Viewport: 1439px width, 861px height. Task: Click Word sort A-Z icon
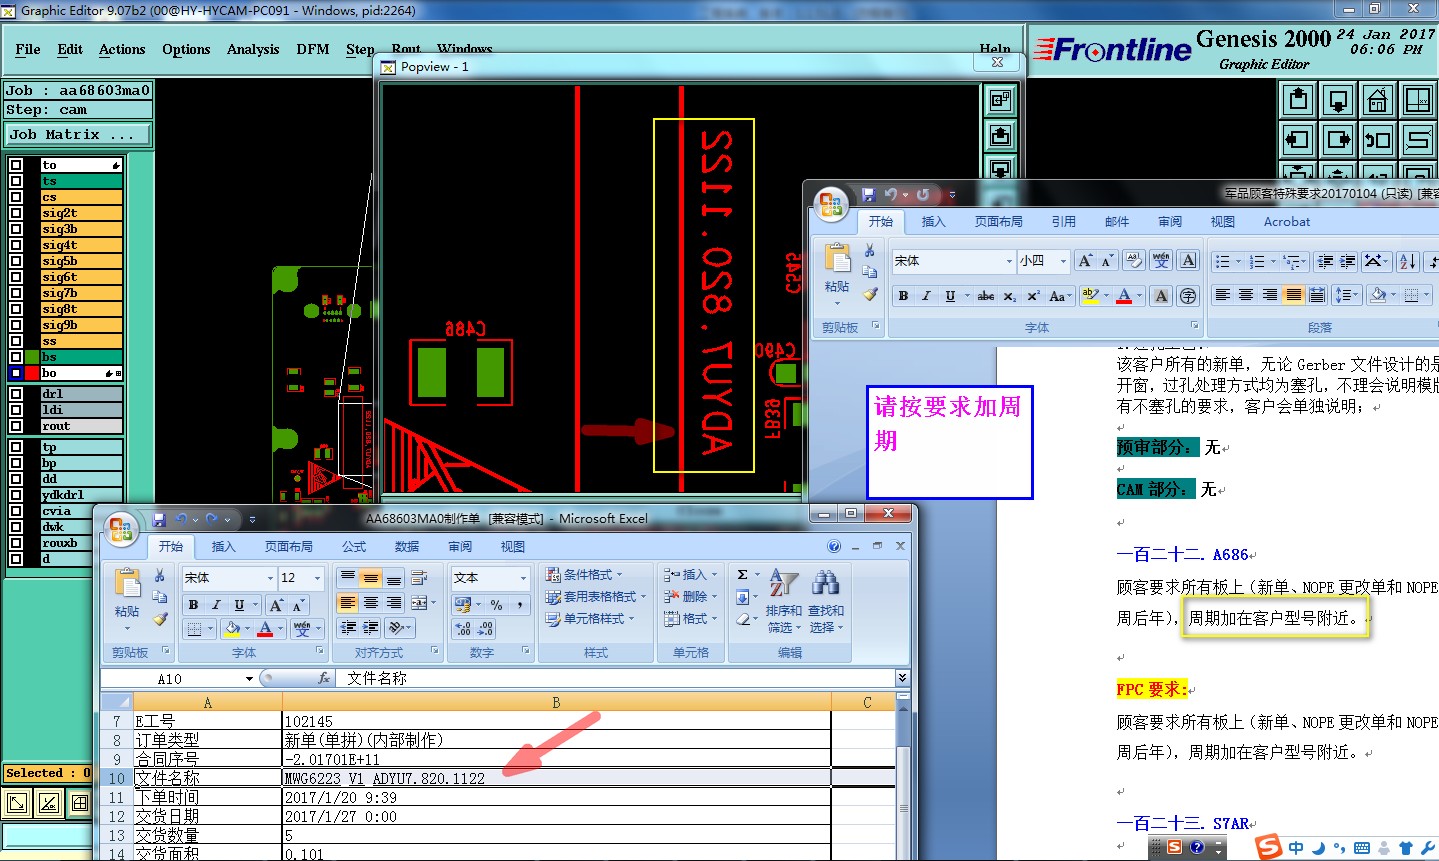1408,262
